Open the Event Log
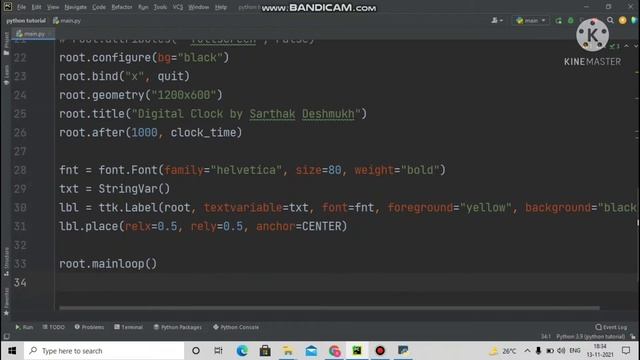Screen dimensions: 640x360 click(611, 327)
